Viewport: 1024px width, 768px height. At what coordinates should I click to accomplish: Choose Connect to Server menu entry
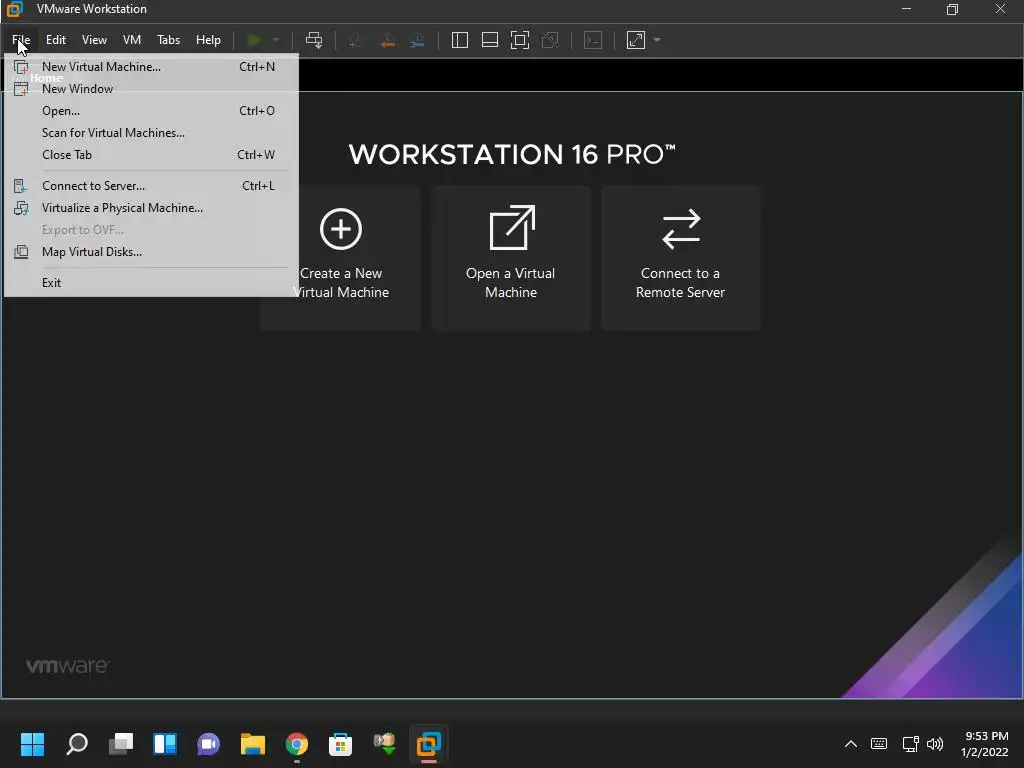click(152, 186)
